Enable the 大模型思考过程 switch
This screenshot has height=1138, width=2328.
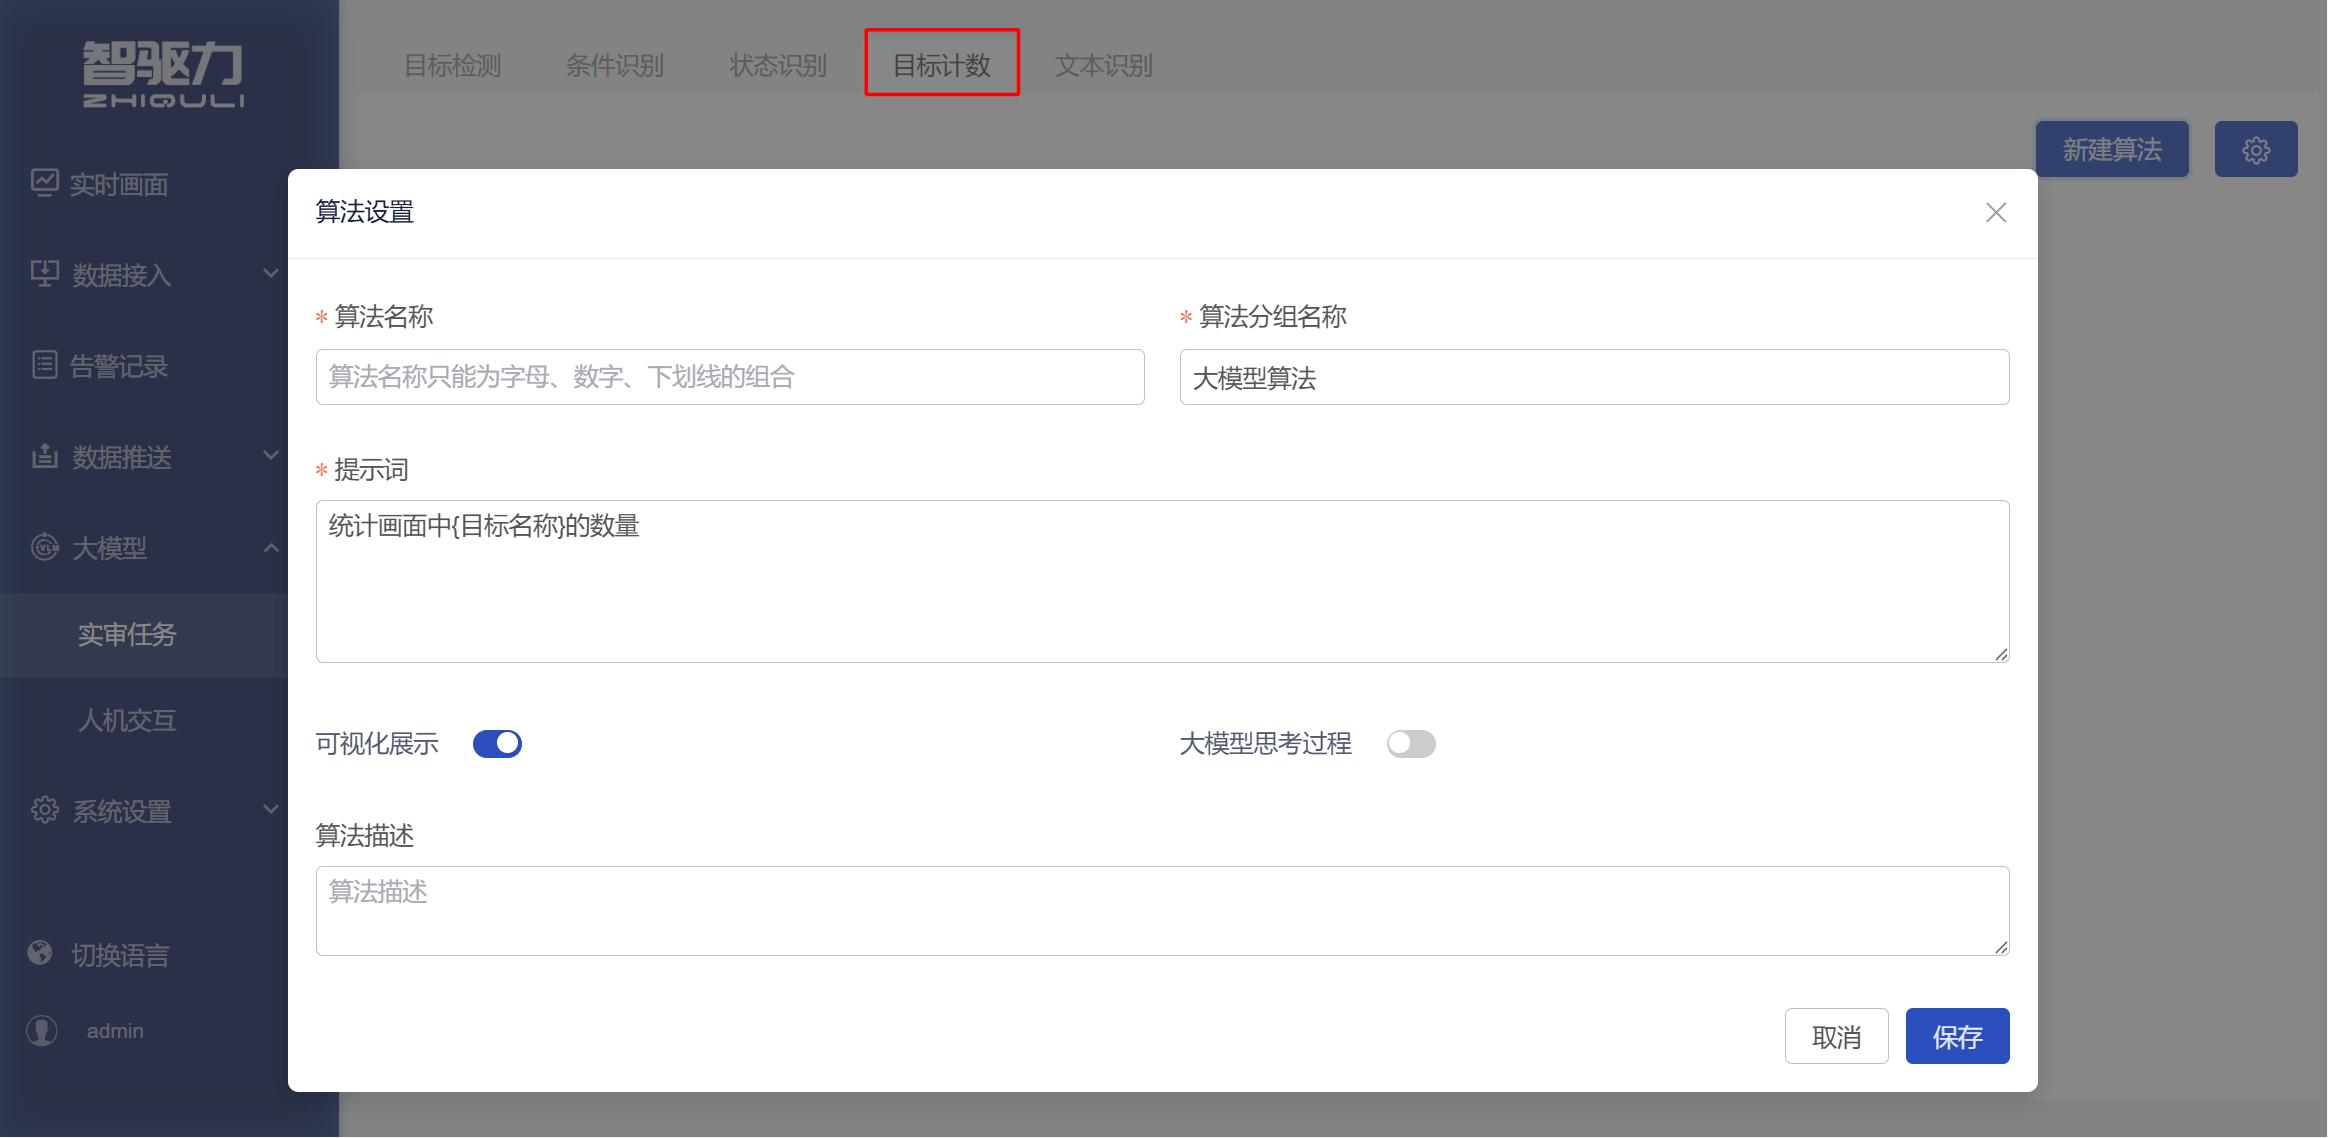click(x=1410, y=744)
